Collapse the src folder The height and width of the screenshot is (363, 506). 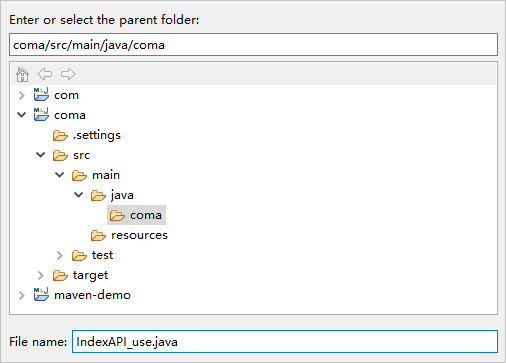[41, 155]
